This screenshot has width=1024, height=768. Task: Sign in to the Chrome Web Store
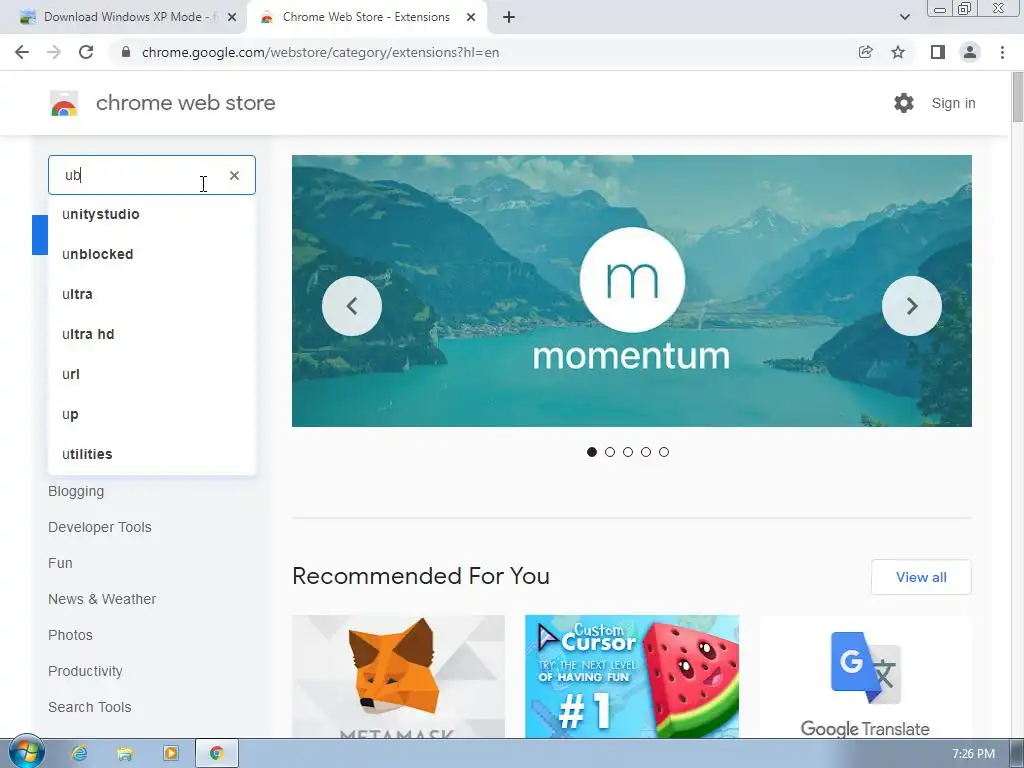[x=953, y=103]
